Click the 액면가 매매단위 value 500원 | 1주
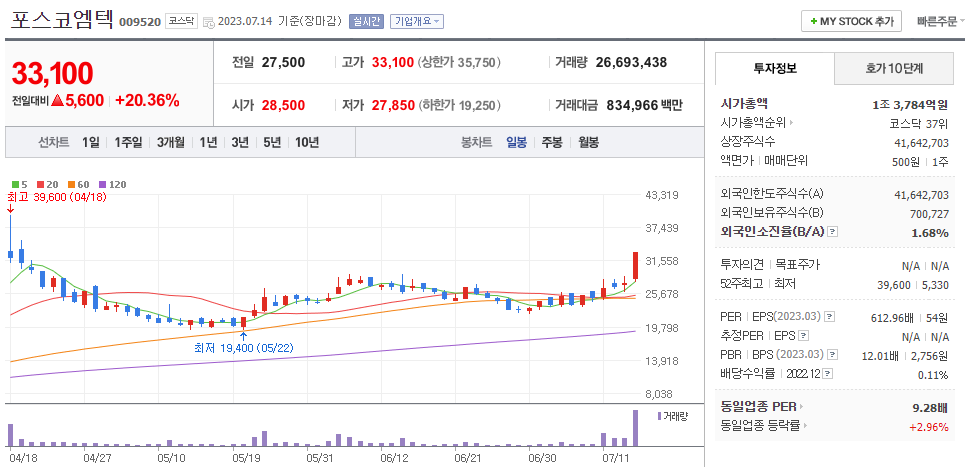The image size is (968, 467). [x=920, y=162]
